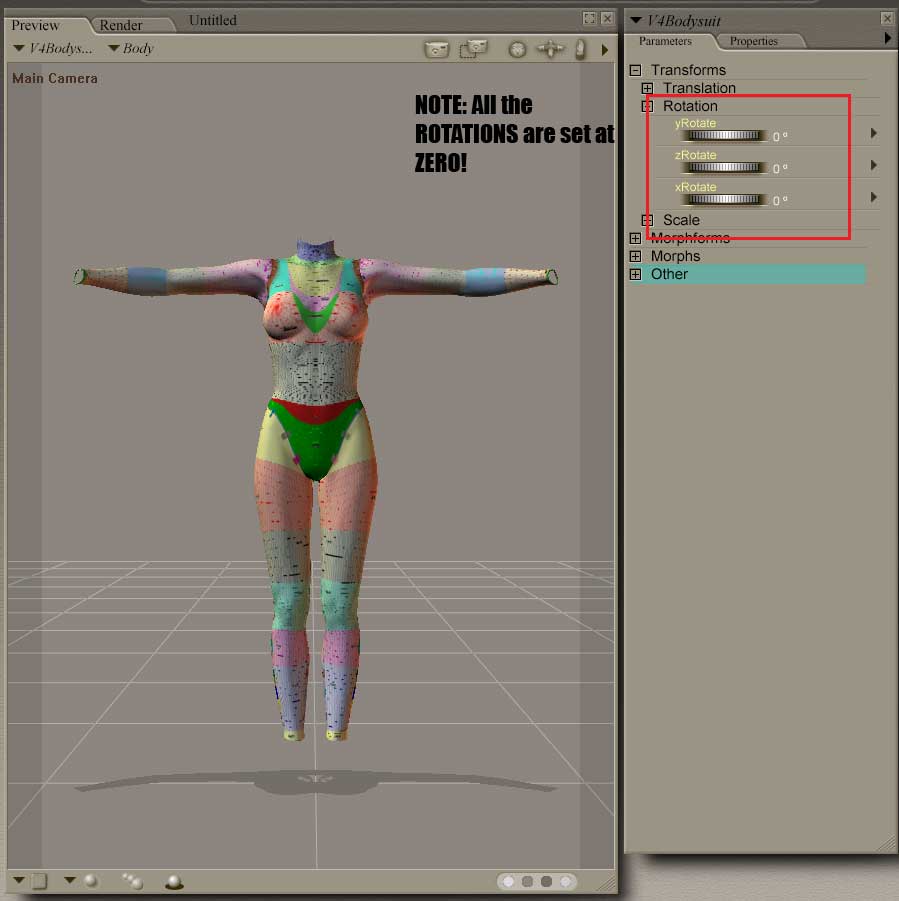Select the last display-style dot at bottom right
The image size is (899, 901).
[x=566, y=882]
